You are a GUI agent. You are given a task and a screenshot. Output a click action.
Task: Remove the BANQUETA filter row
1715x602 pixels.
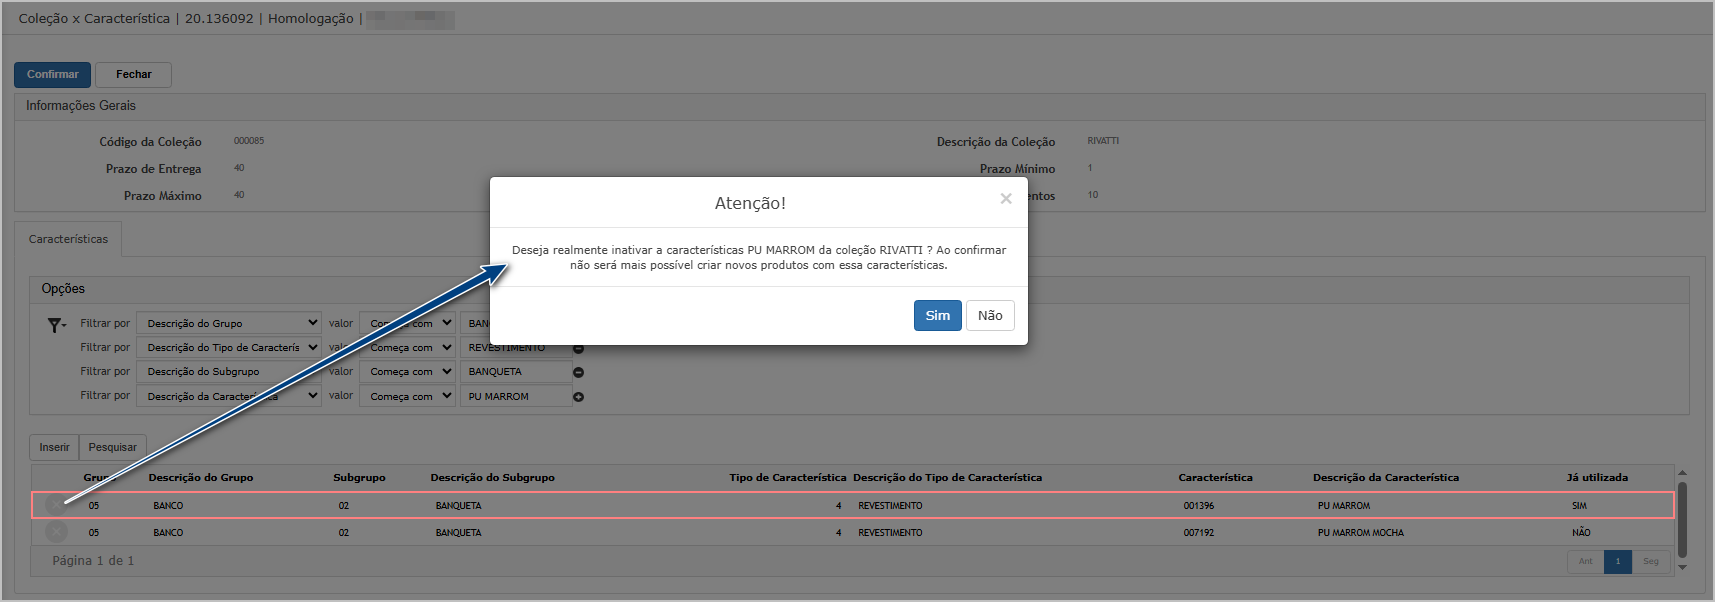pyautogui.click(x=578, y=372)
